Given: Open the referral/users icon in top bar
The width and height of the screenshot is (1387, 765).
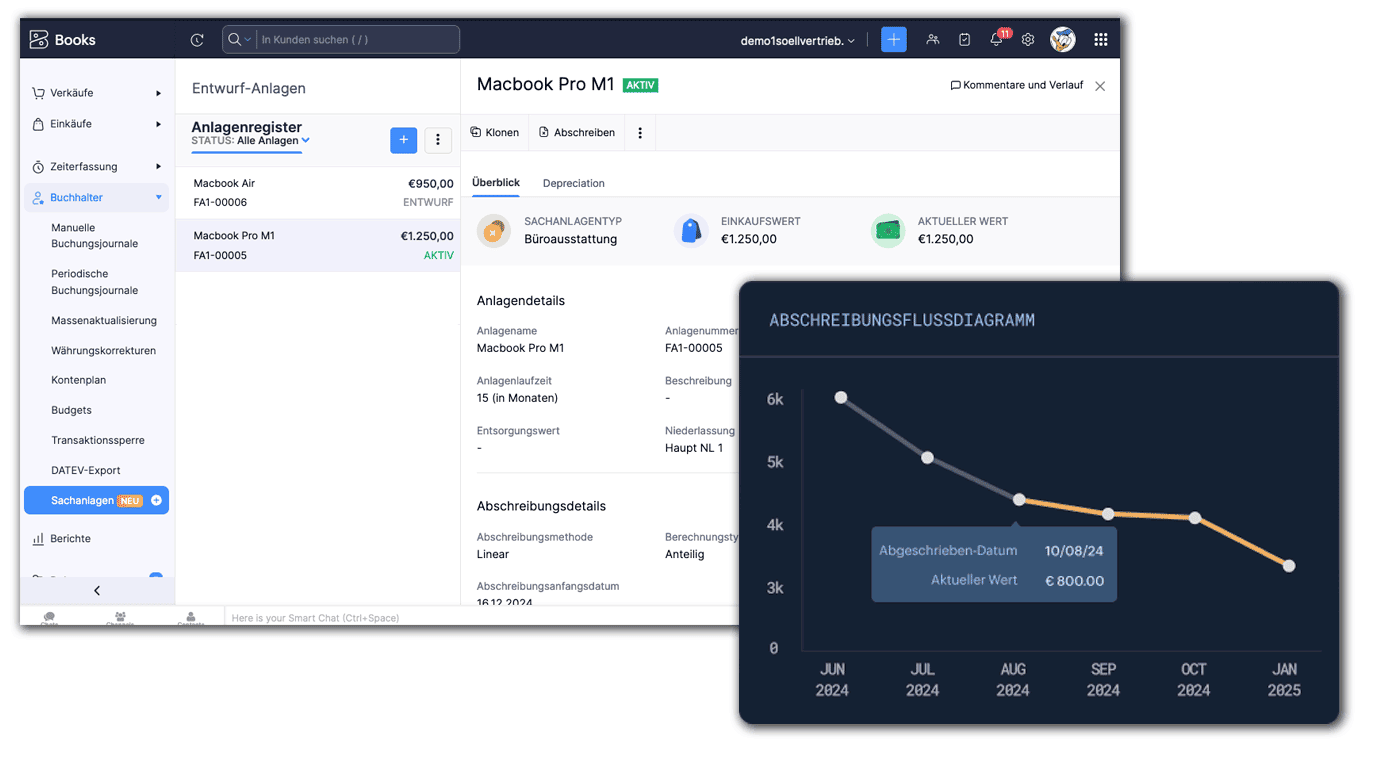Looking at the screenshot, I should pos(933,40).
